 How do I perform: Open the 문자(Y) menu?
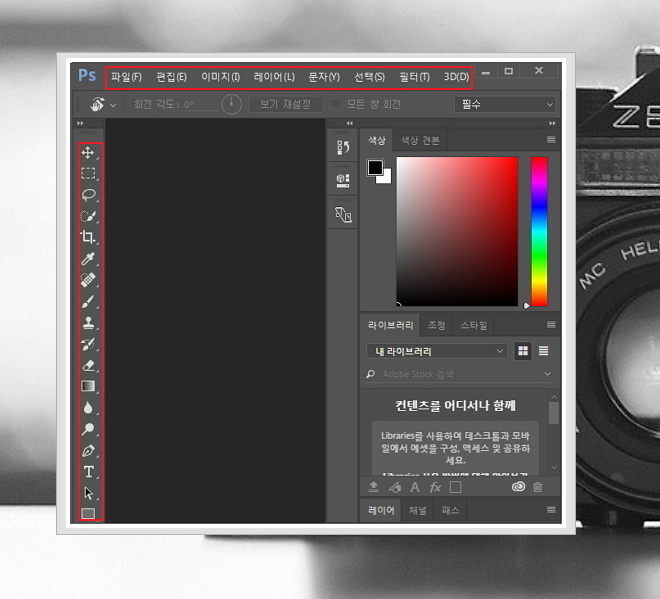point(324,77)
